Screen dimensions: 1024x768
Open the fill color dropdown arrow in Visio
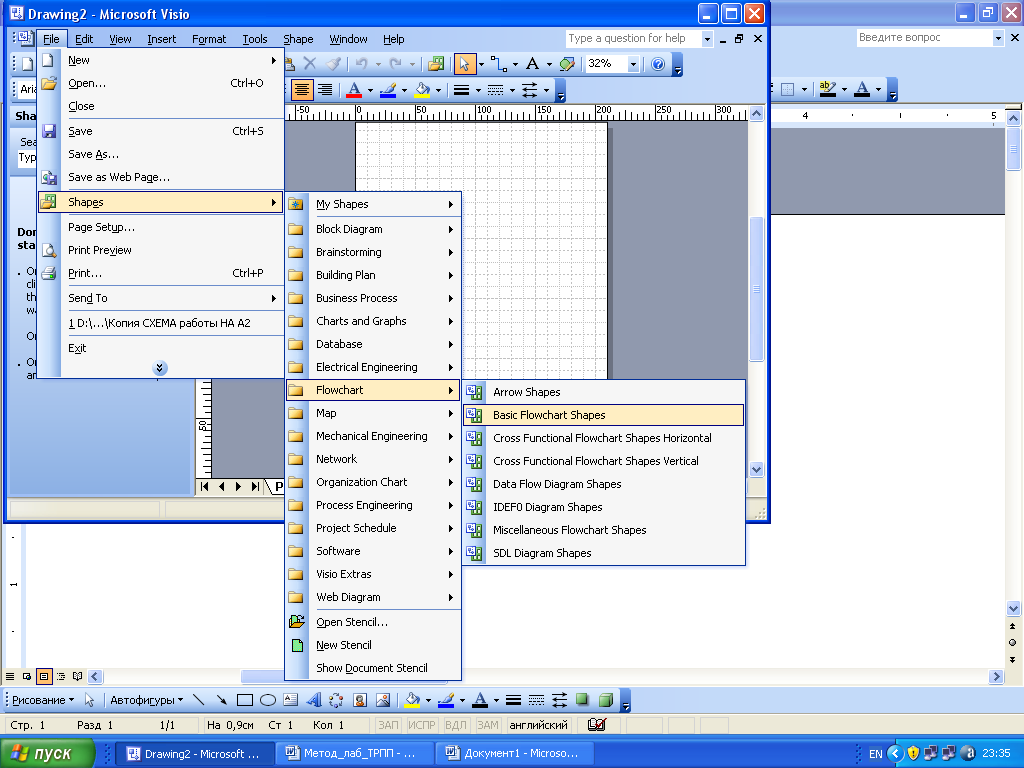(438, 90)
